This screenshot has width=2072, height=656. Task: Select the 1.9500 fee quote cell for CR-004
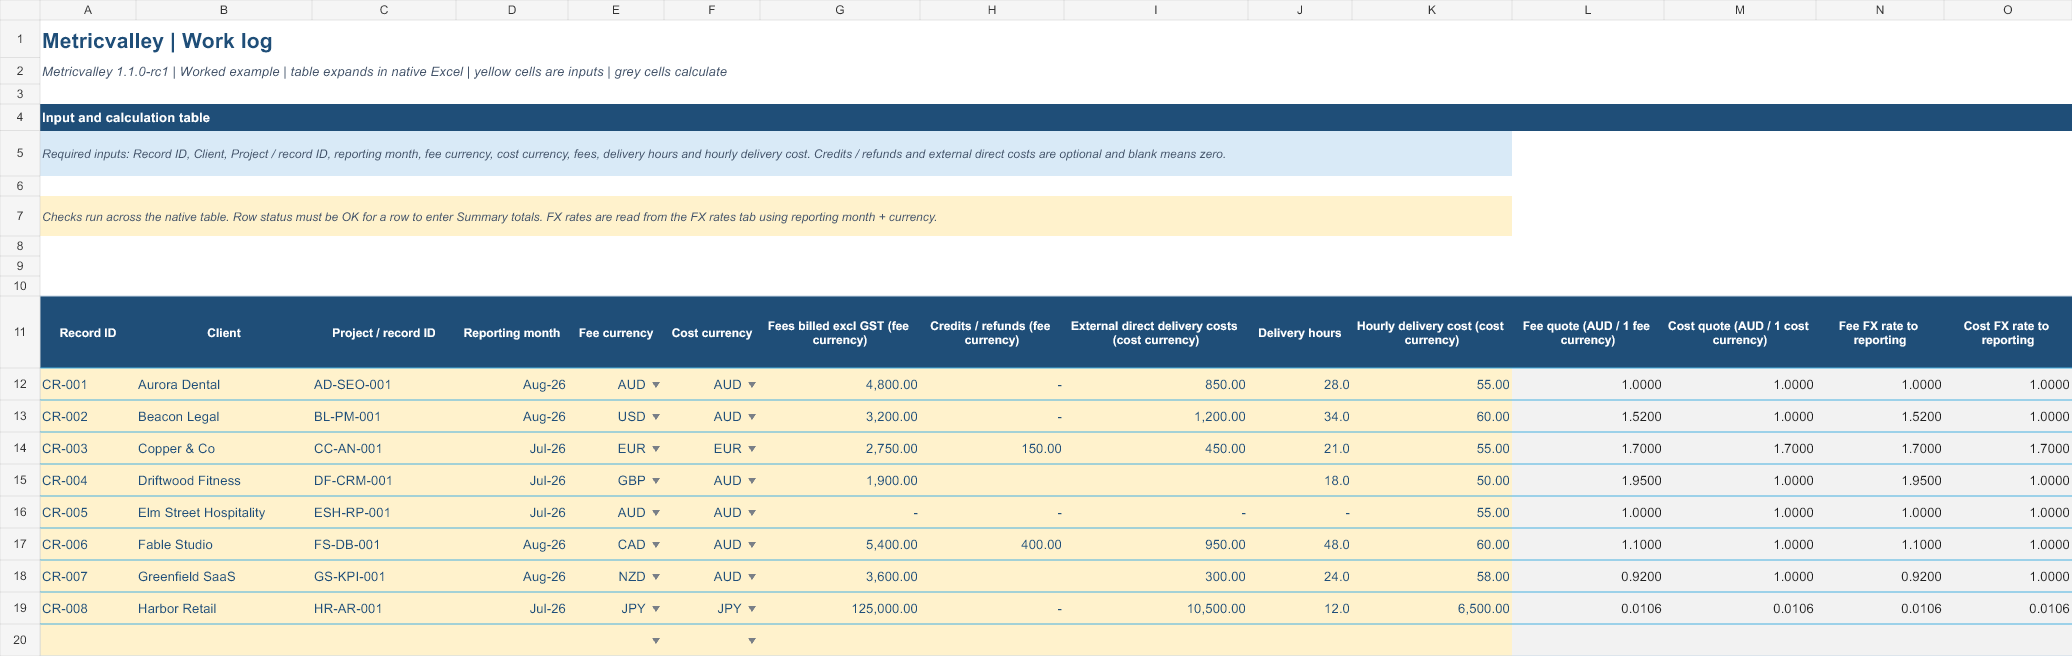pyautogui.click(x=1588, y=481)
